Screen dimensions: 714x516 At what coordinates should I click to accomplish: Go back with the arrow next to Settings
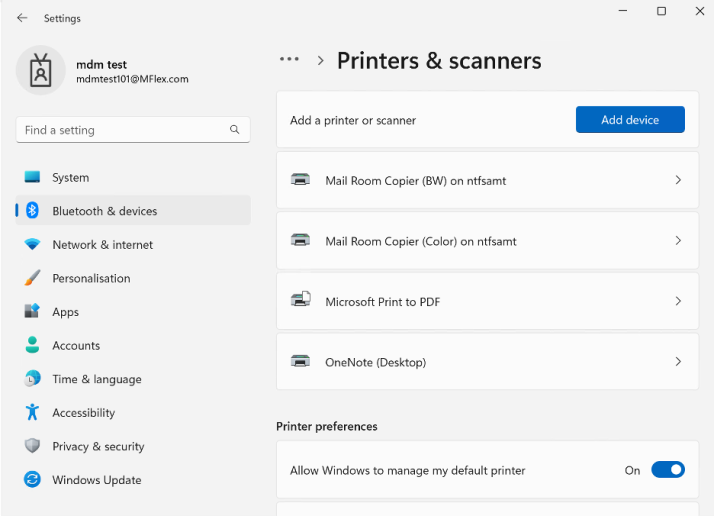pos(22,18)
